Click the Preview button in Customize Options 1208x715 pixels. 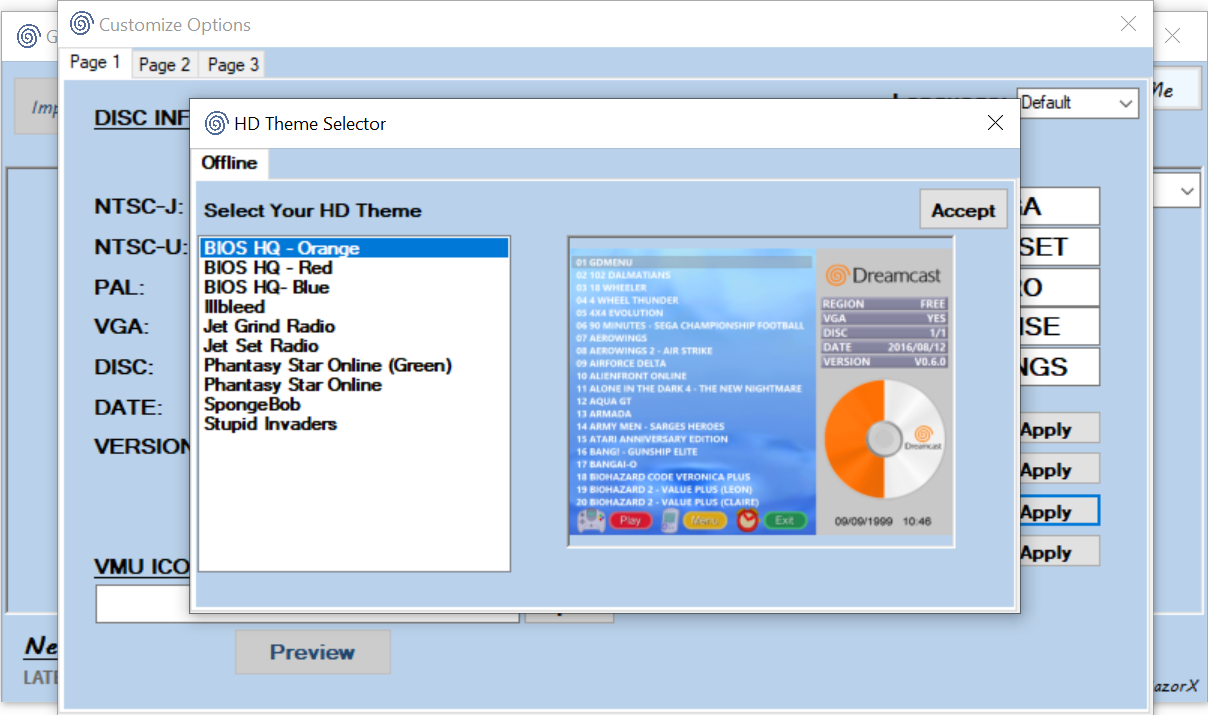[x=312, y=652]
